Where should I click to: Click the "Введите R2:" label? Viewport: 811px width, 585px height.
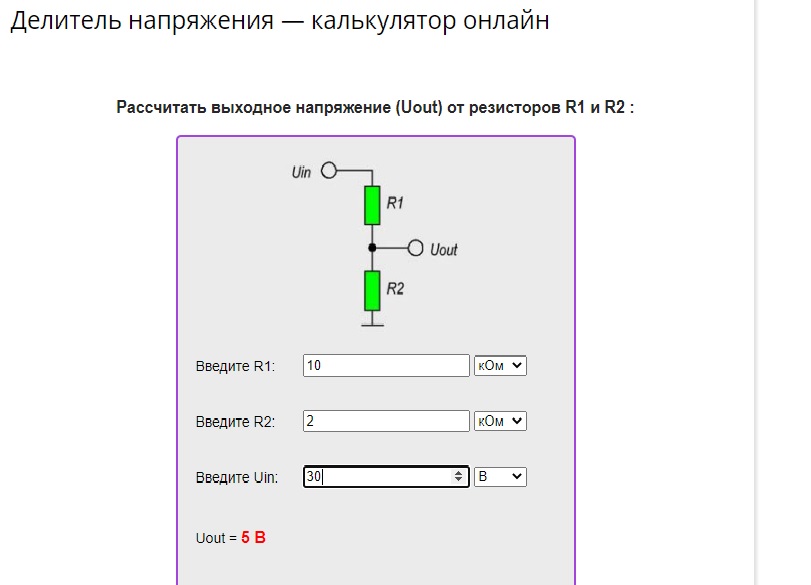point(235,422)
